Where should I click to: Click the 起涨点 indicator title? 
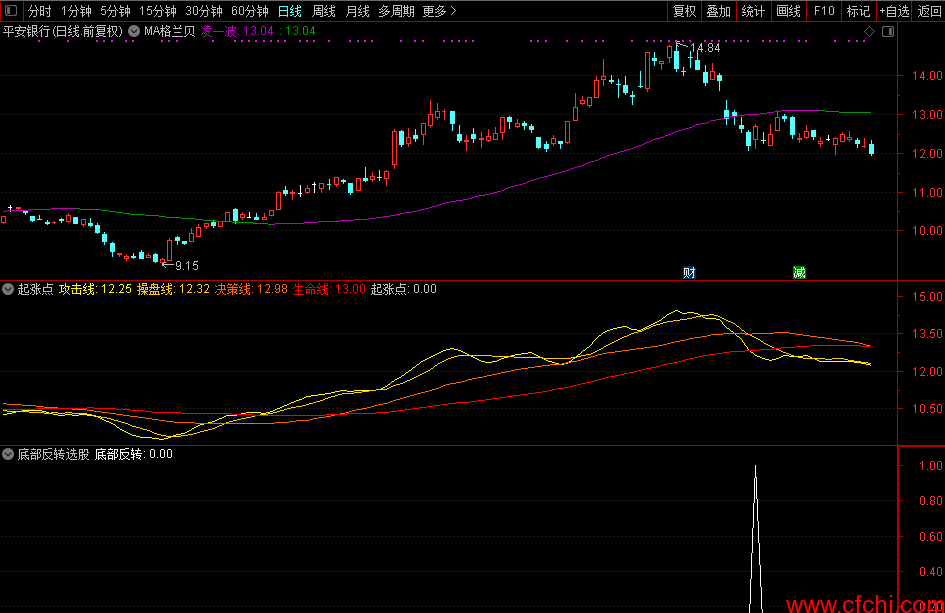36,289
